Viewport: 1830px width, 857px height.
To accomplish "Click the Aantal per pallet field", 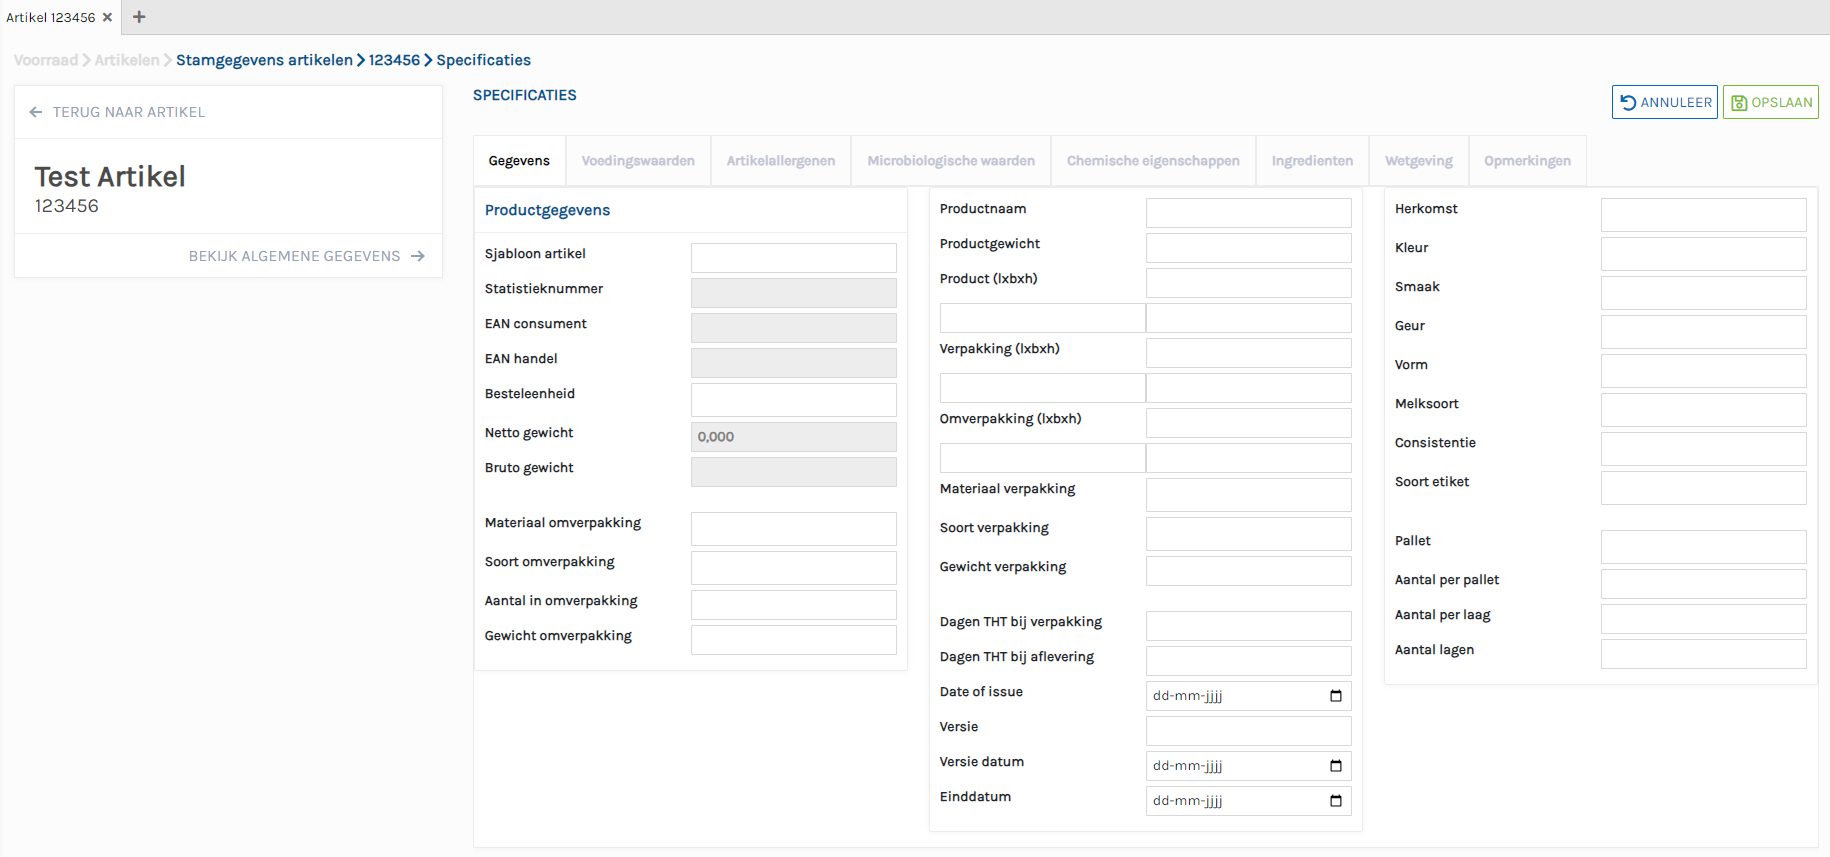I will coord(1703,584).
